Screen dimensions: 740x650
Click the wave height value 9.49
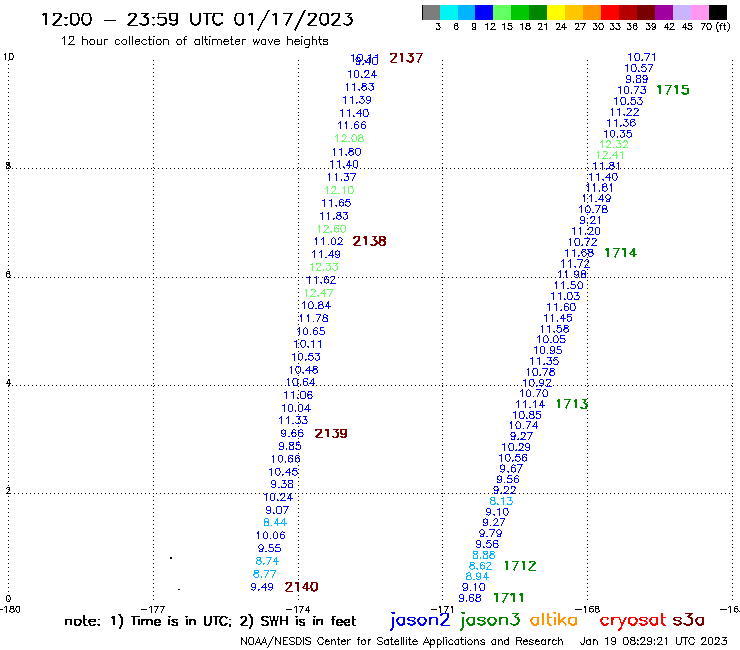click(x=262, y=587)
